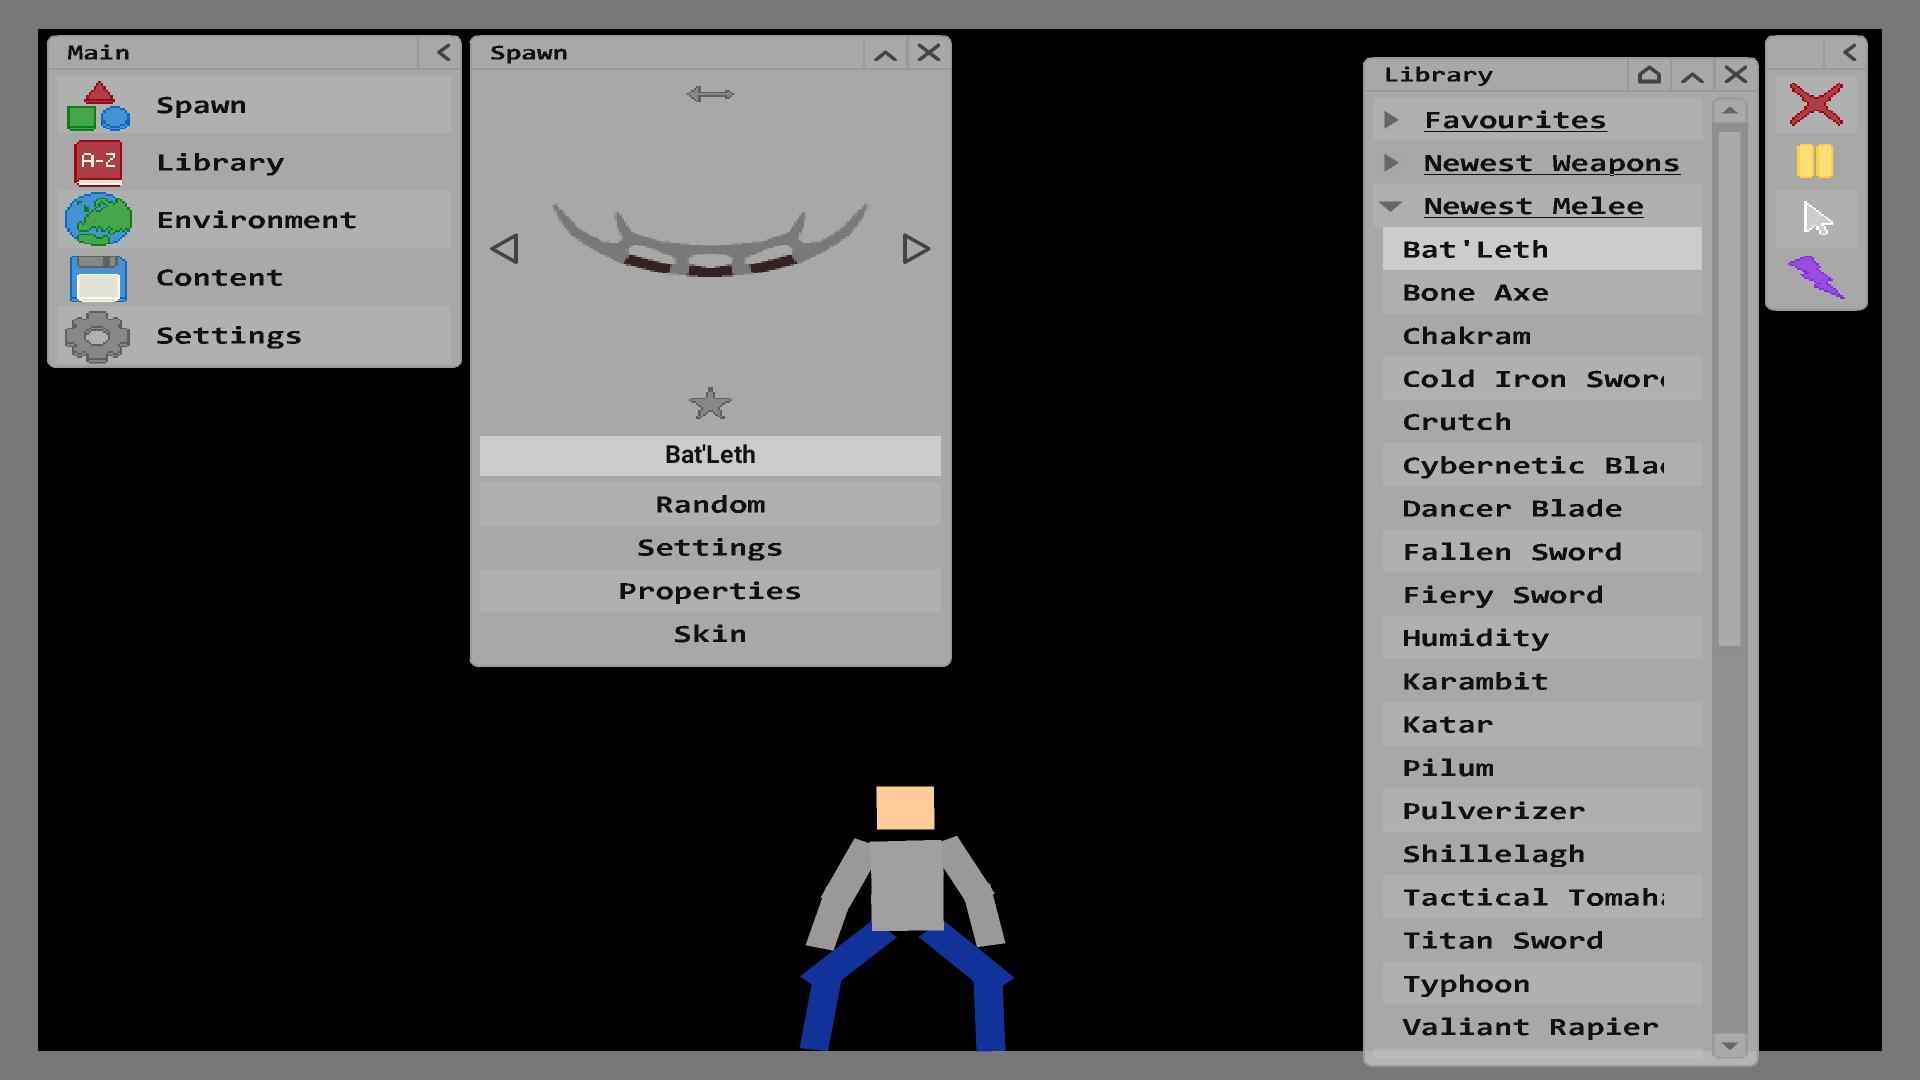Expand the Newest Weapons section
Screen dimensions: 1920x1080
coord(1394,161)
